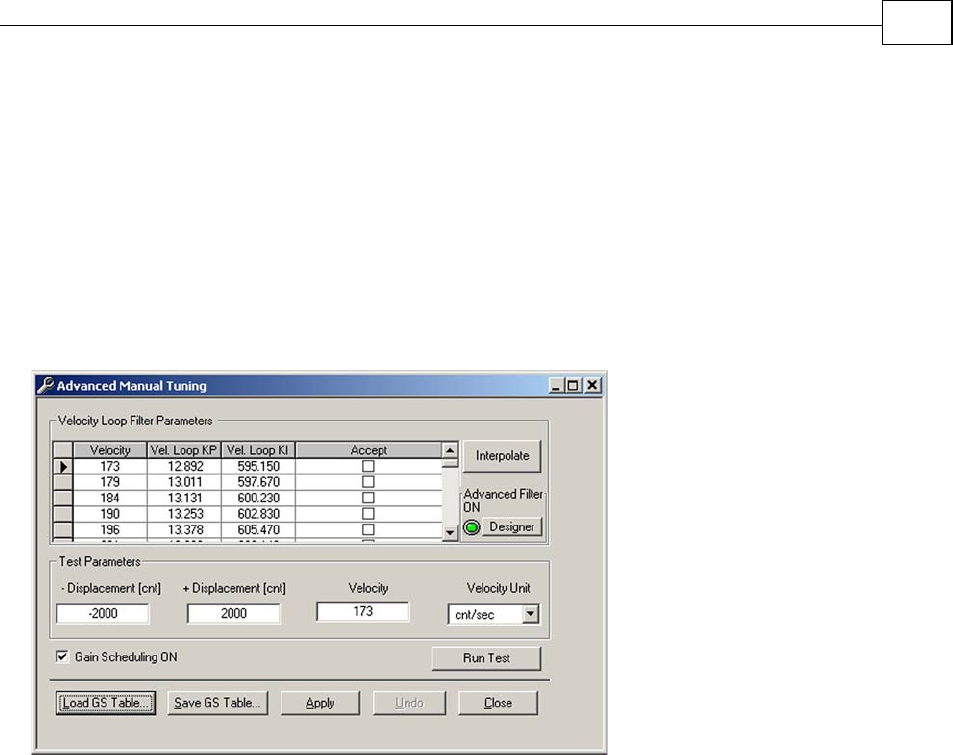Click the Run Test button

pos(486,658)
